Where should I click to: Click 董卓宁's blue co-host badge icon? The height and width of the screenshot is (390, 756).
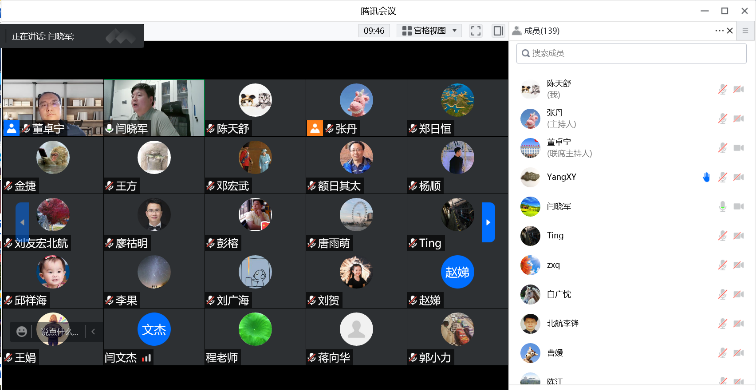pos(11,128)
